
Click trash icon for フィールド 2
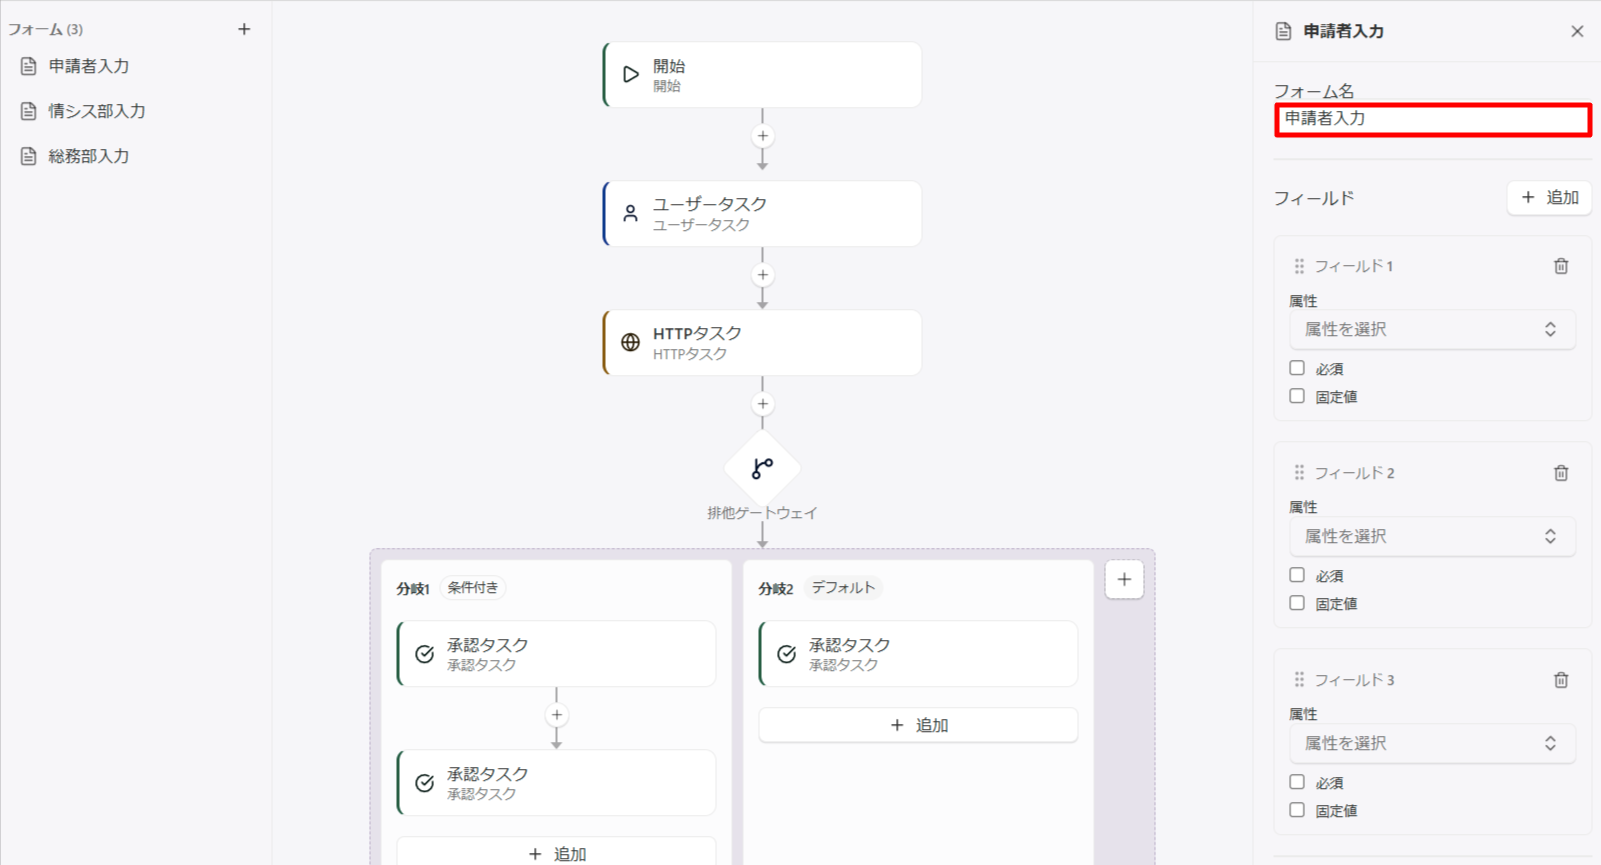pos(1561,473)
